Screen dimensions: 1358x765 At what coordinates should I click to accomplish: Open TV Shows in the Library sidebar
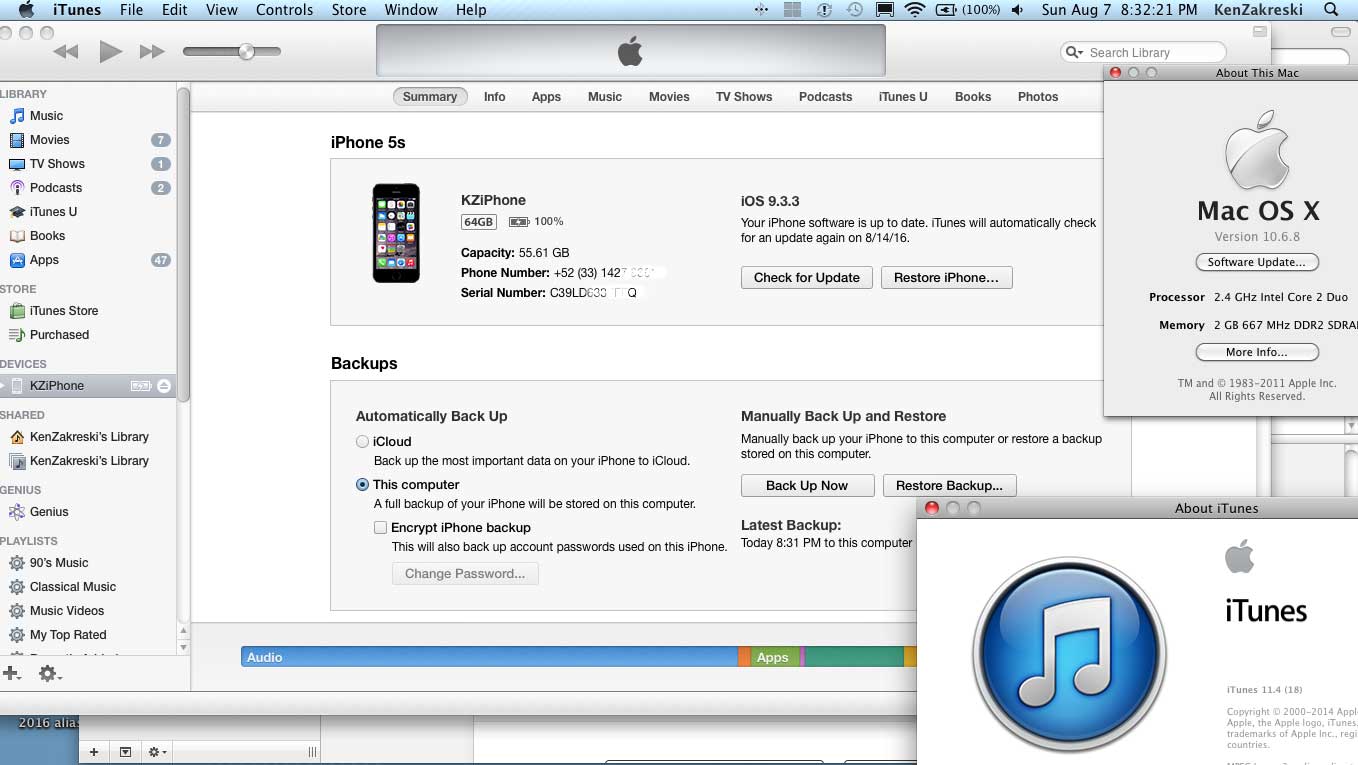coord(57,164)
